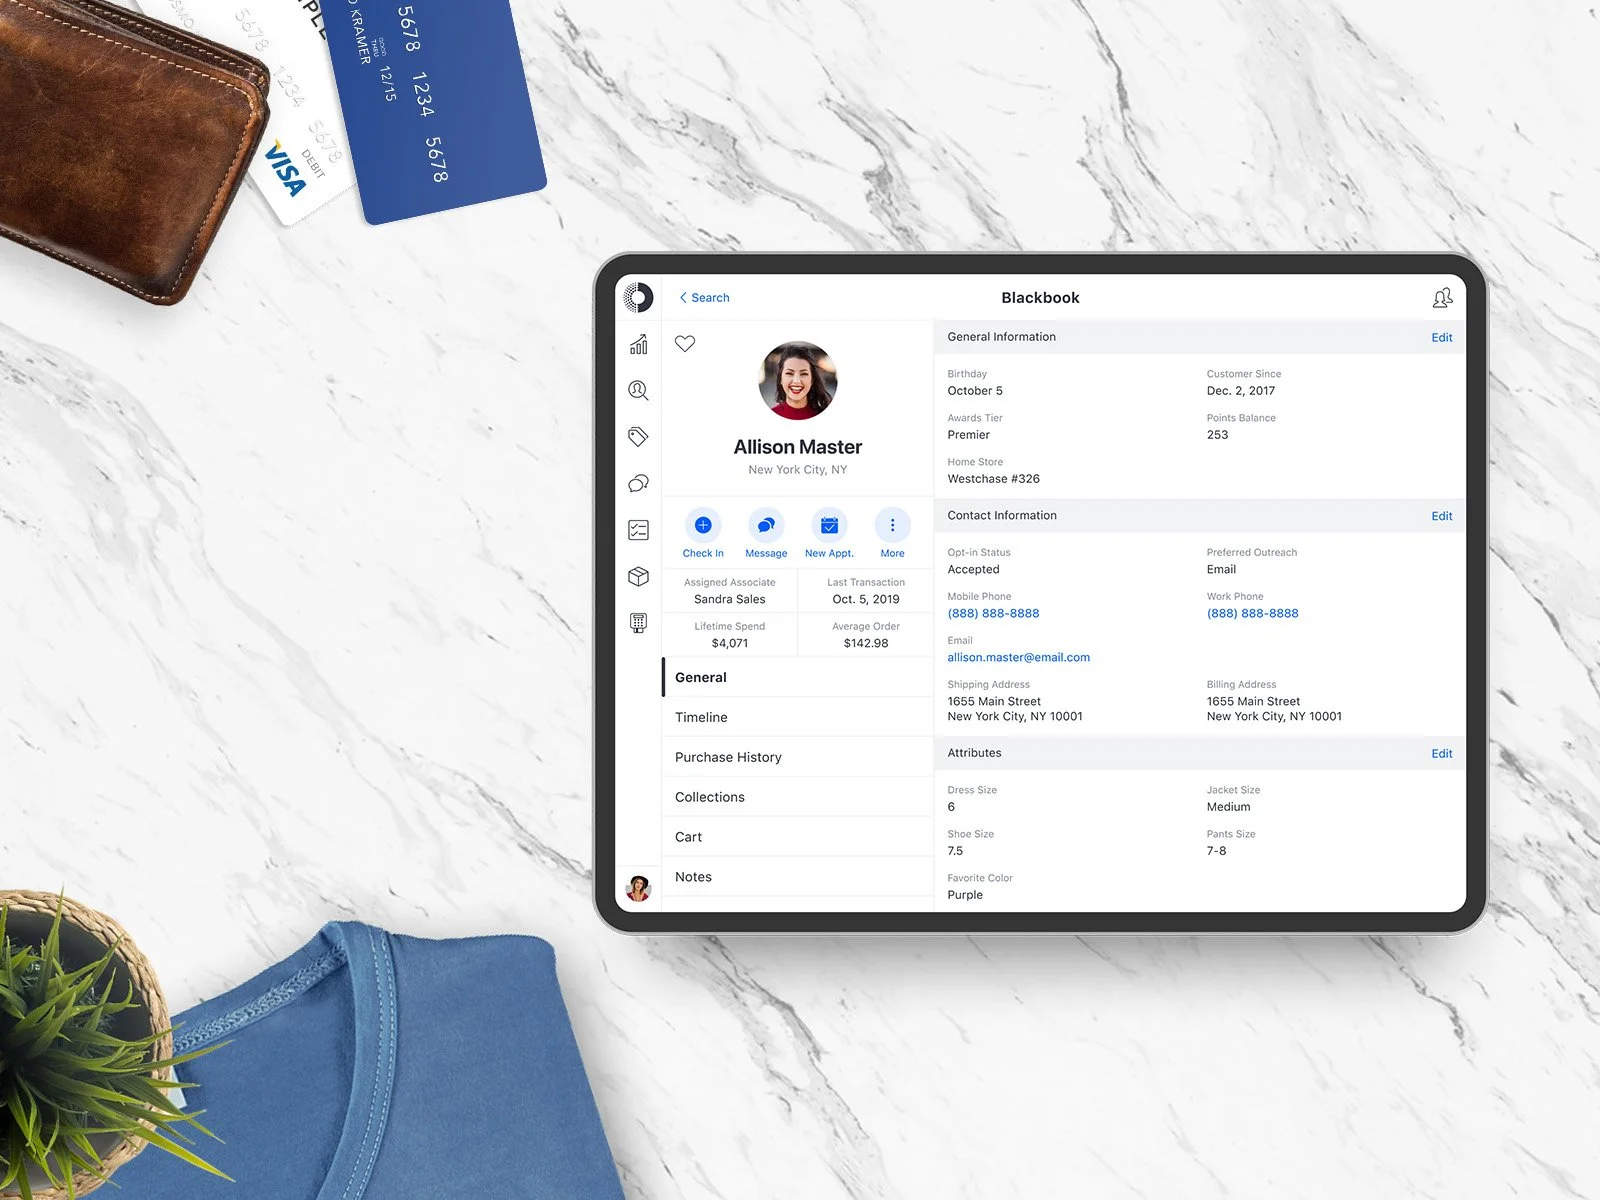Click the Lifetime Spend $4,071 value
This screenshot has height=1200, width=1600.
(x=730, y=643)
